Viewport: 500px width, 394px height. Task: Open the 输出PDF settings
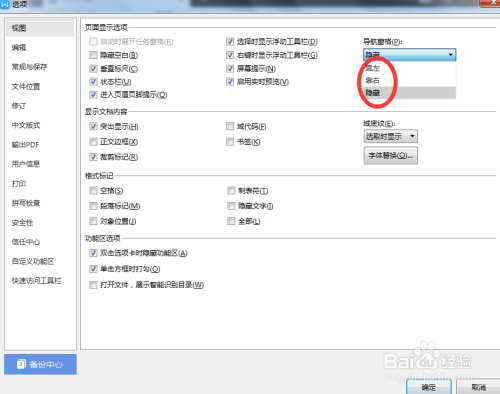point(25,145)
